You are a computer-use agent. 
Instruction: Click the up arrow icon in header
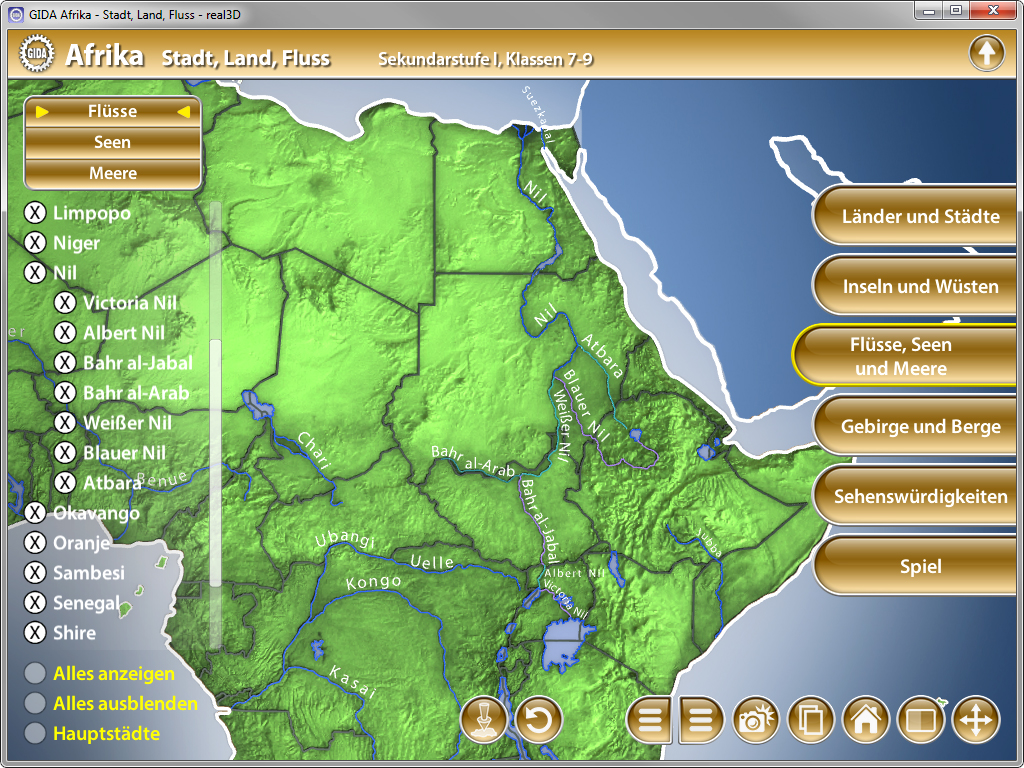point(986,53)
